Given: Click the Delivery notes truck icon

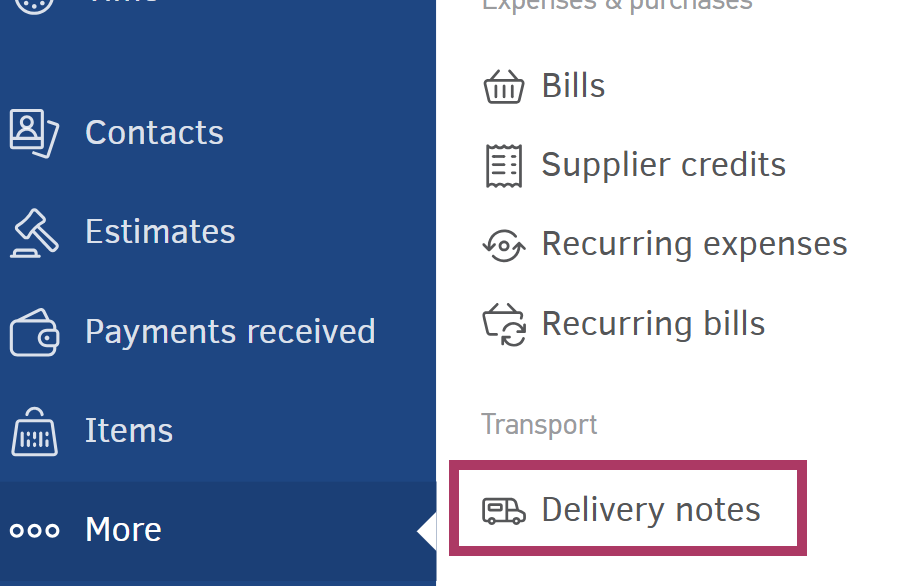Looking at the screenshot, I should (x=503, y=511).
